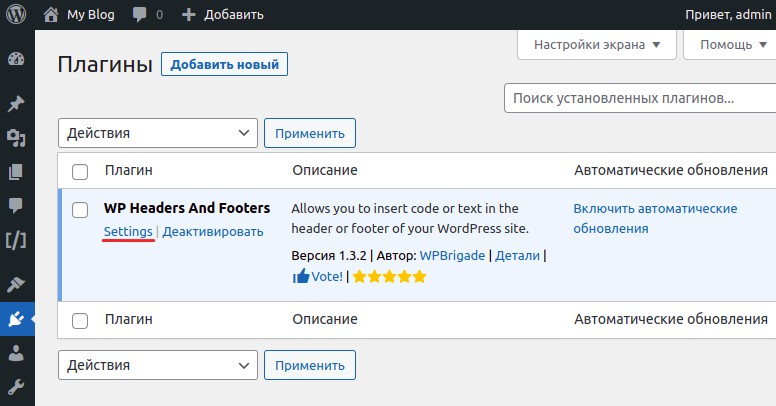Open Appearance paintbrush sidebar icon

[x=16, y=284]
